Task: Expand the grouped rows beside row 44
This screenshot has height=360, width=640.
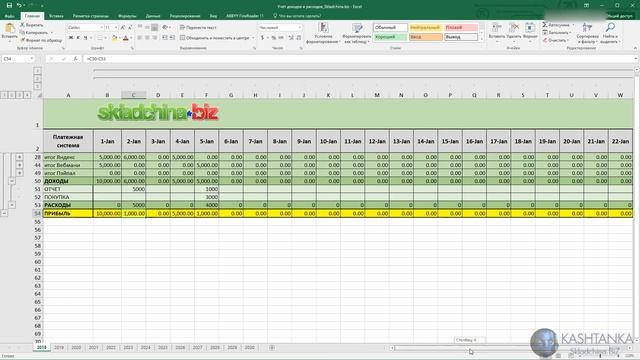Action: point(19,165)
